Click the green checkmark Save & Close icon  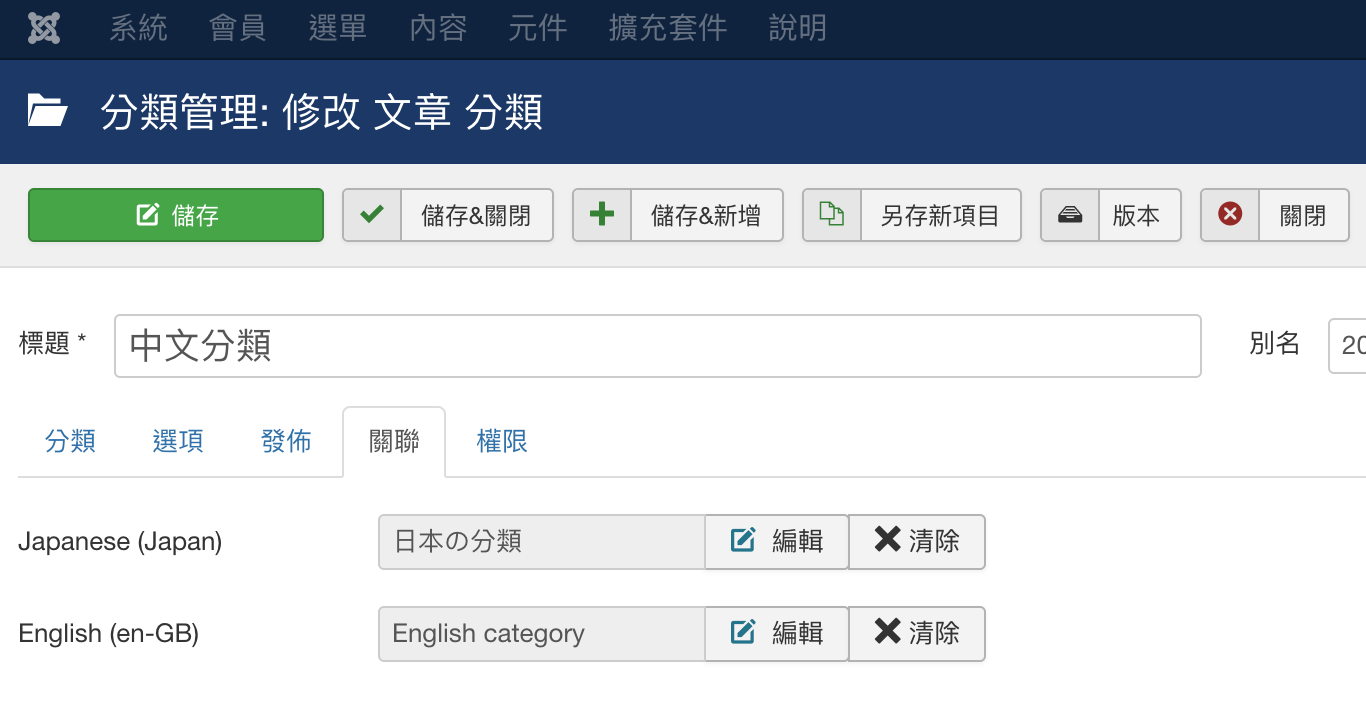click(x=372, y=215)
